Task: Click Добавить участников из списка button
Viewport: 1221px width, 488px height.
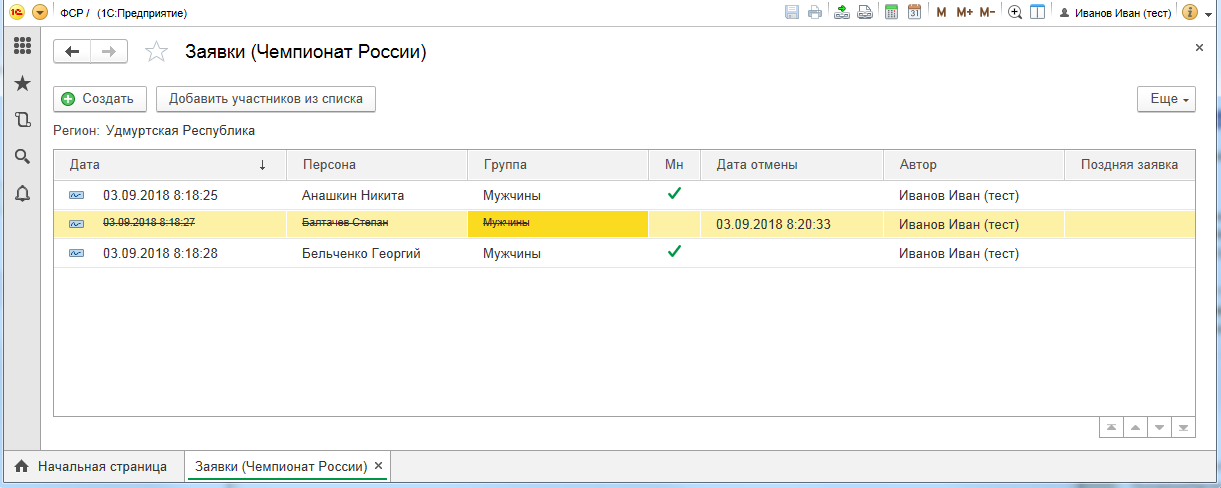Action: tap(266, 99)
